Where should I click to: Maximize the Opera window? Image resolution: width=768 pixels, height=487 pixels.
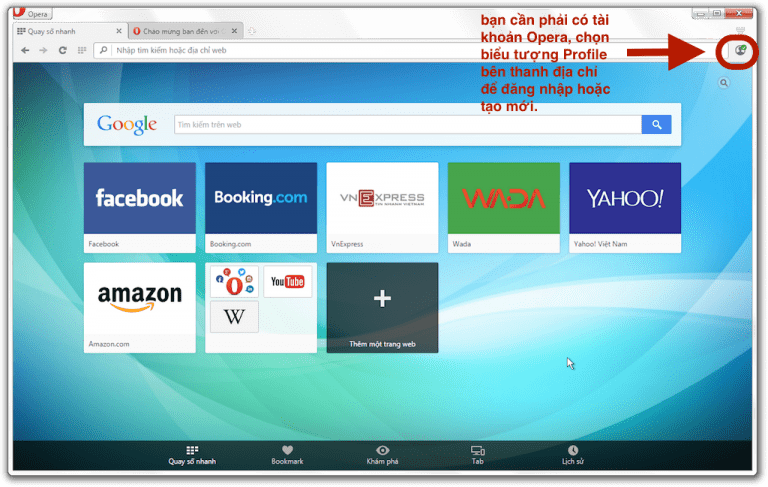click(717, 13)
